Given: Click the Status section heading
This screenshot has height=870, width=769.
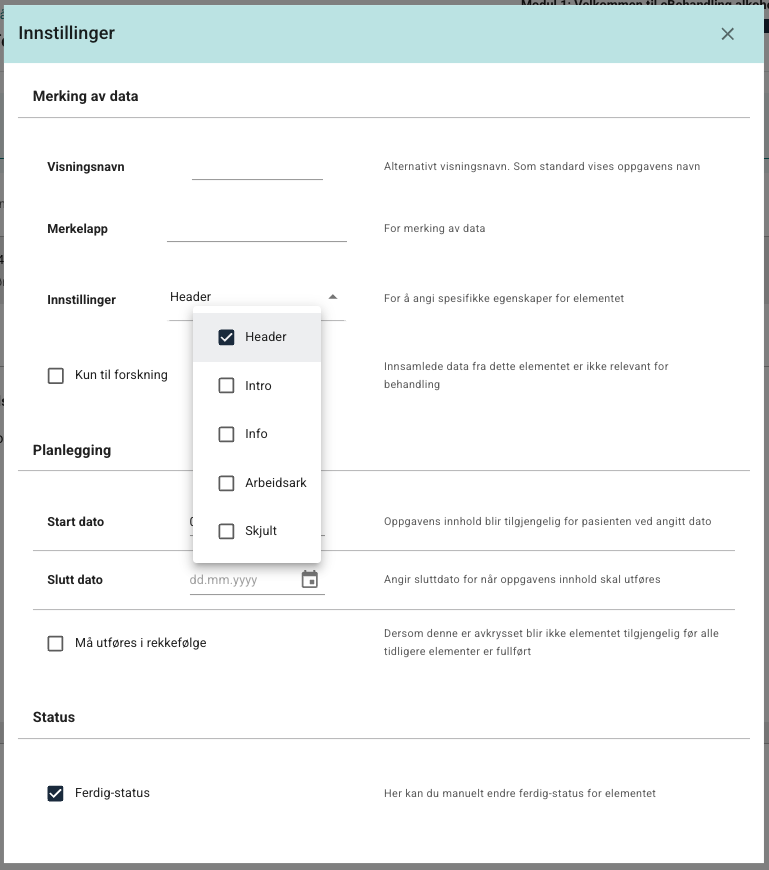Looking at the screenshot, I should point(54,717).
